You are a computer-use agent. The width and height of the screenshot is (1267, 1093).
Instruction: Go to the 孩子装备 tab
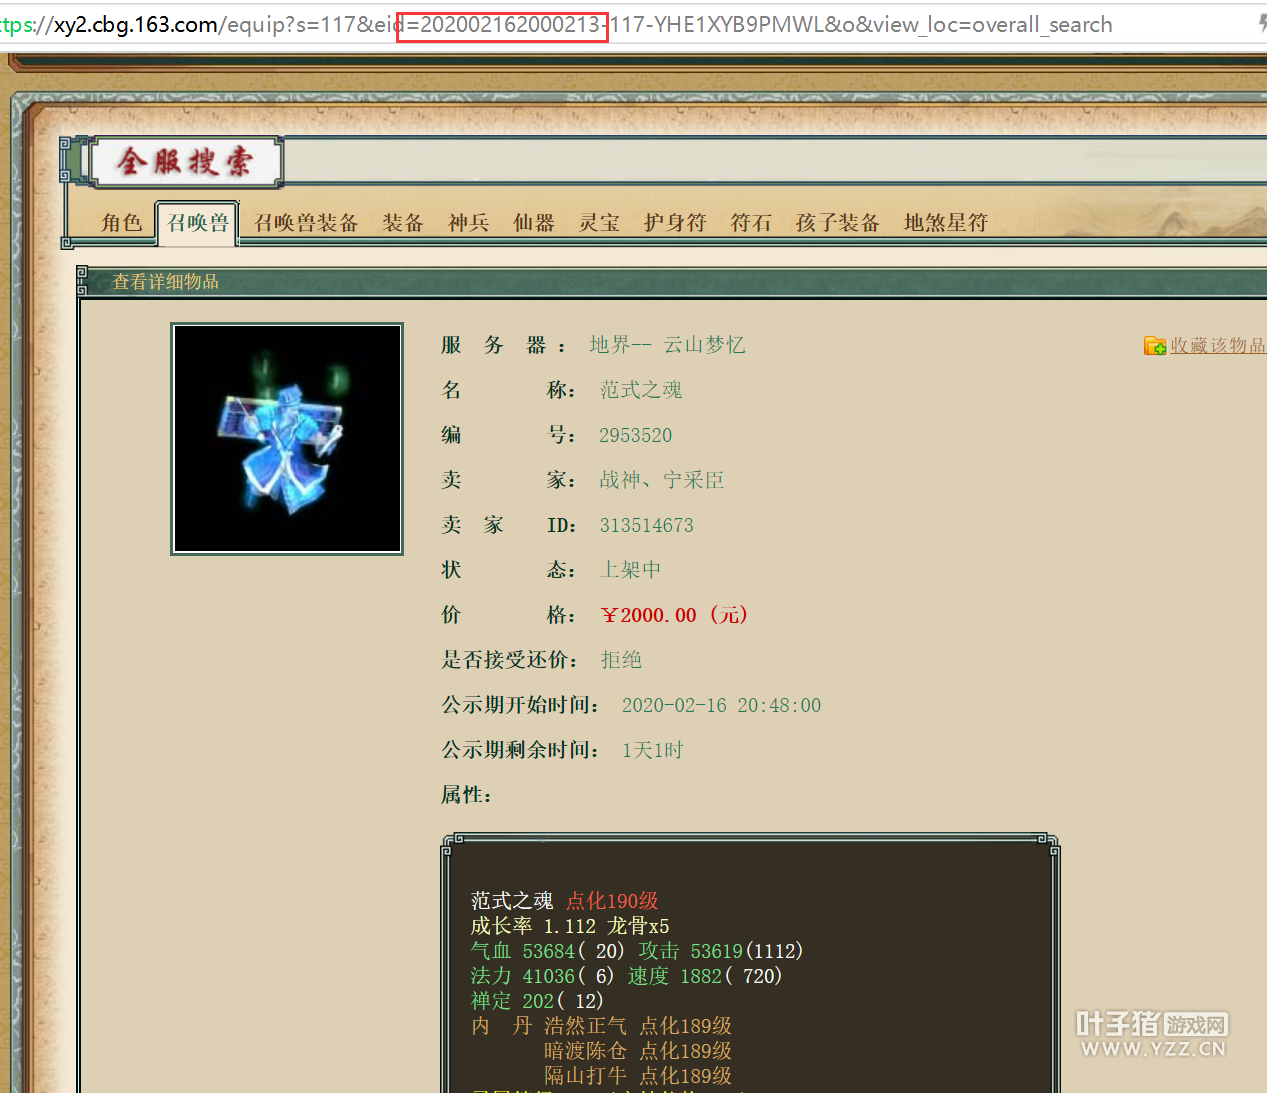(837, 223)
